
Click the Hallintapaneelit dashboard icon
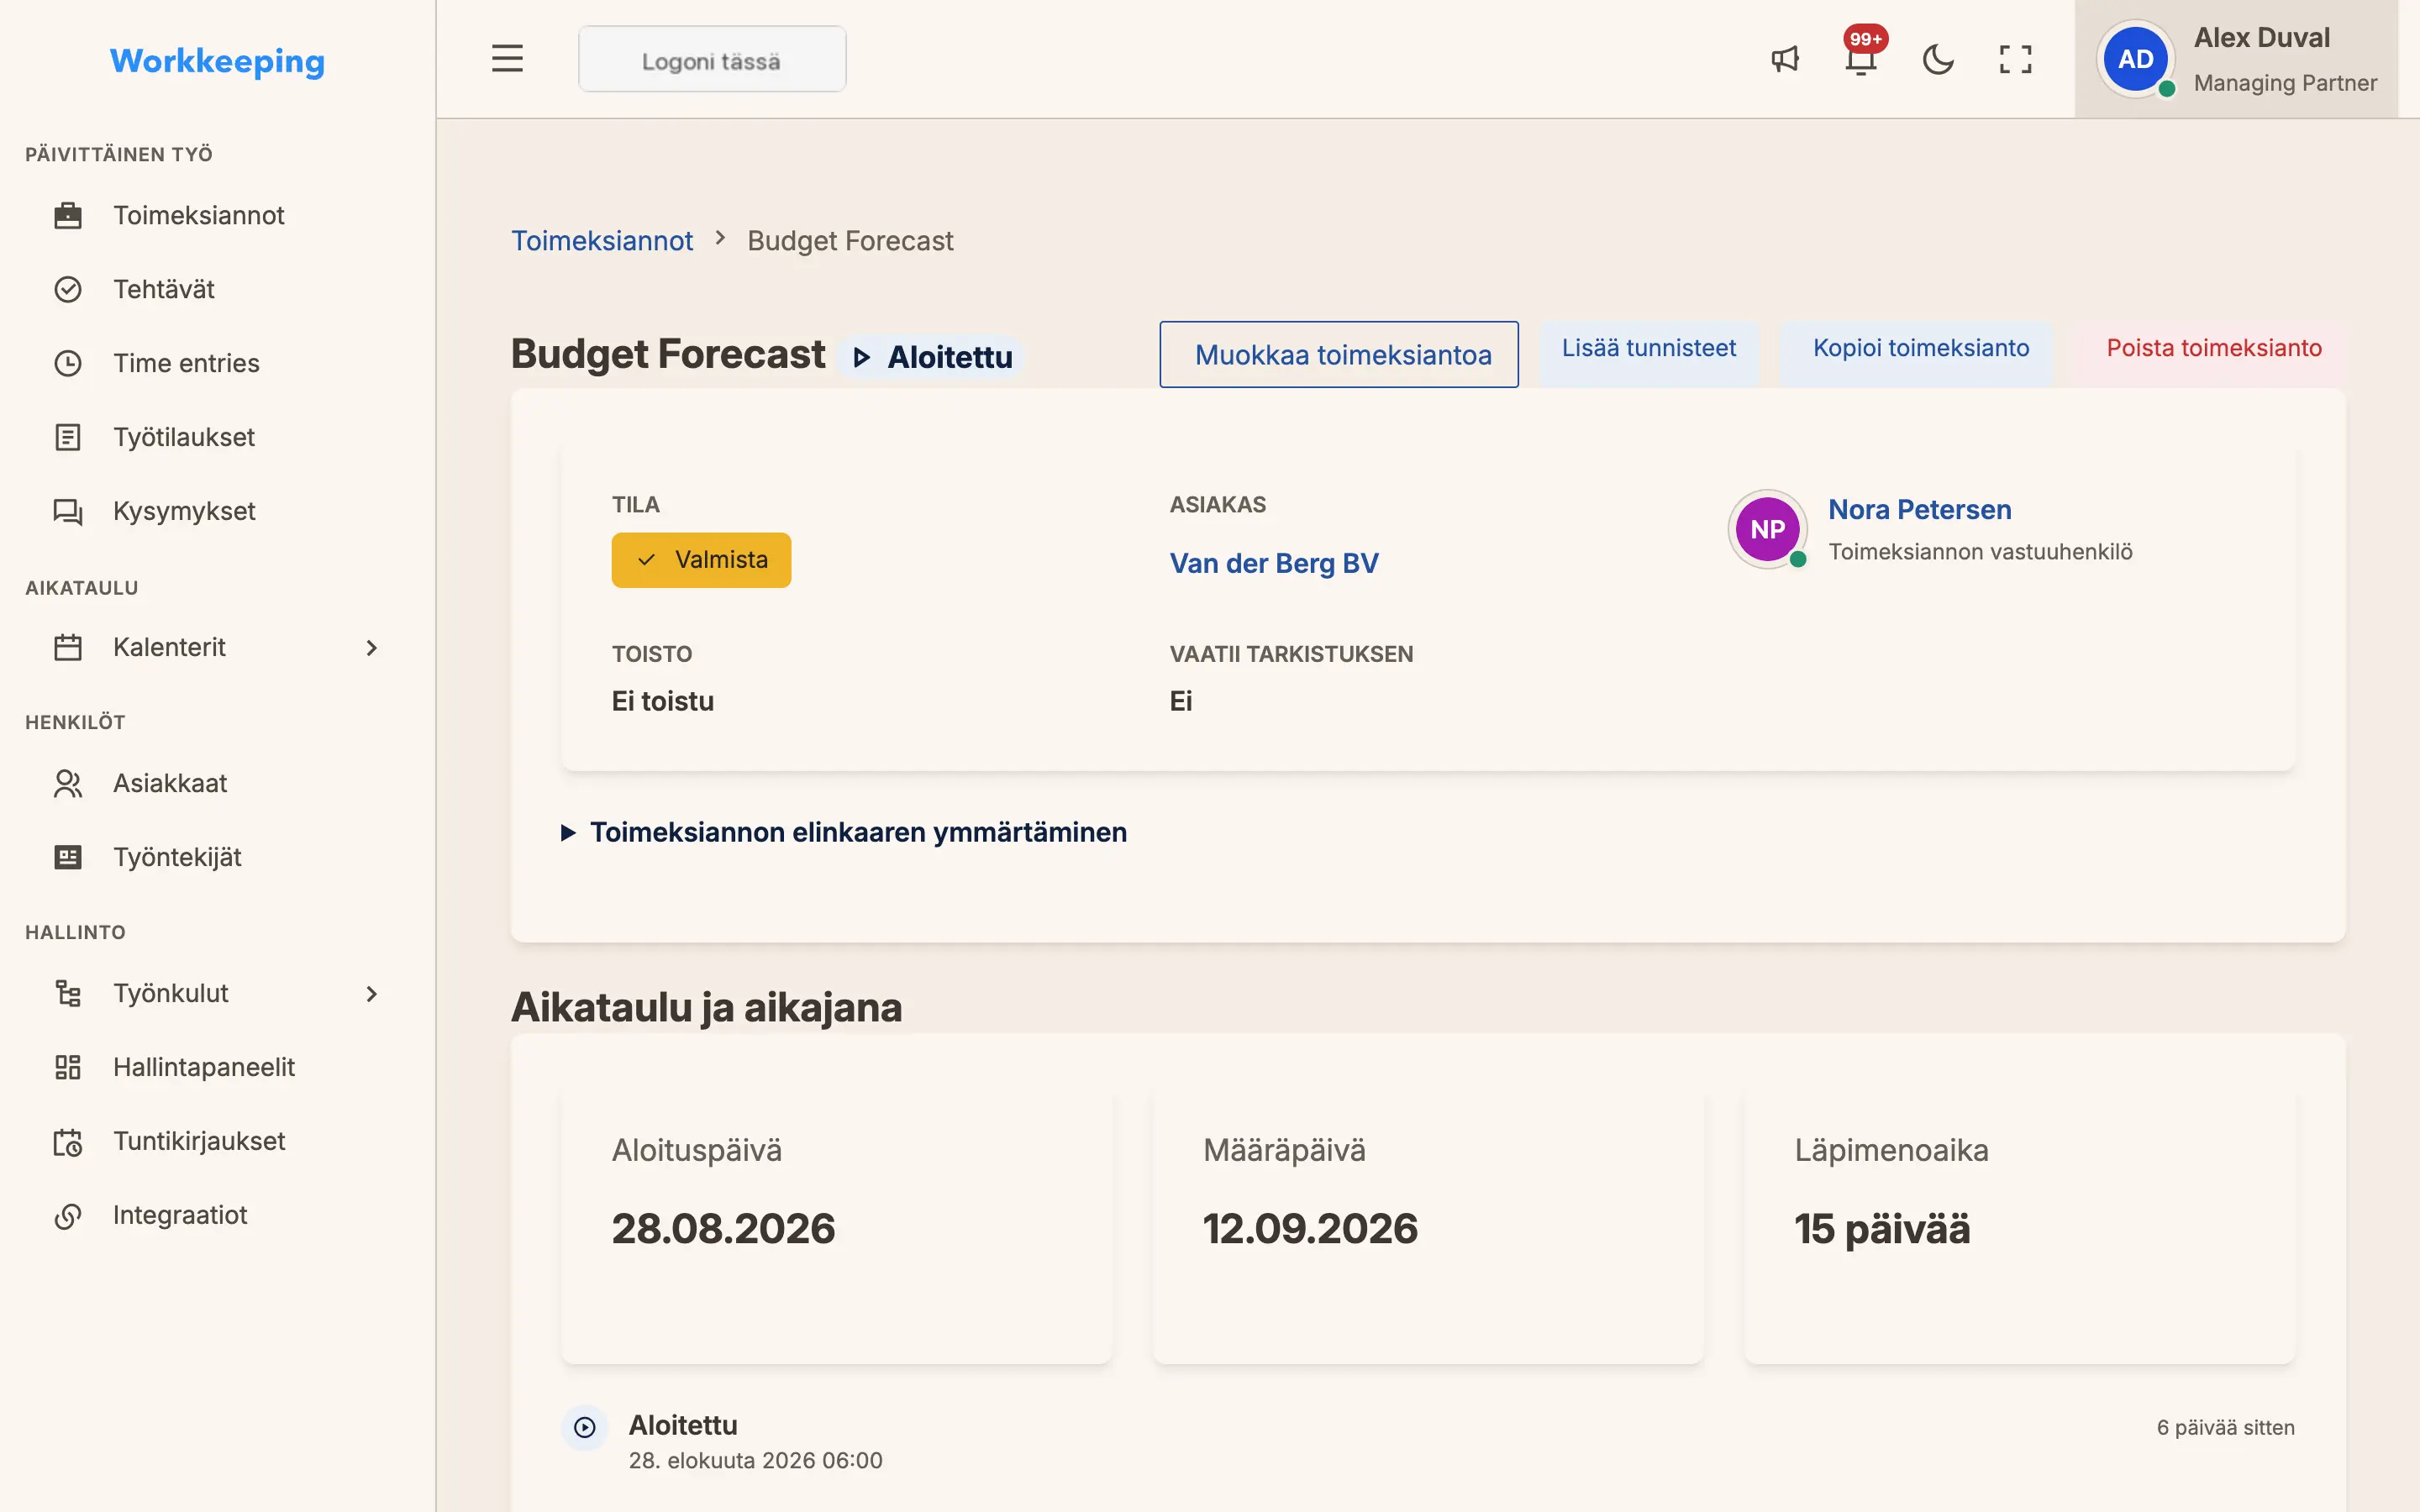pyautogui.click(x=67, y=1067)
